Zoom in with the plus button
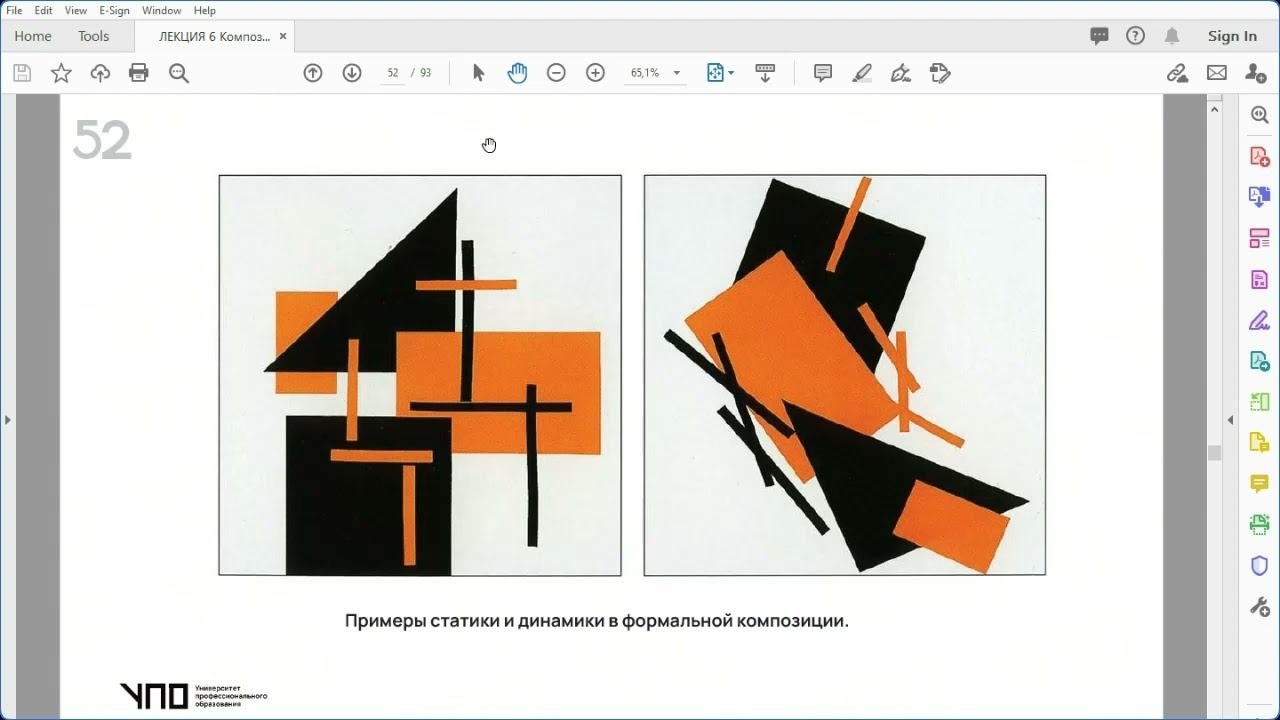 point(595,73)
